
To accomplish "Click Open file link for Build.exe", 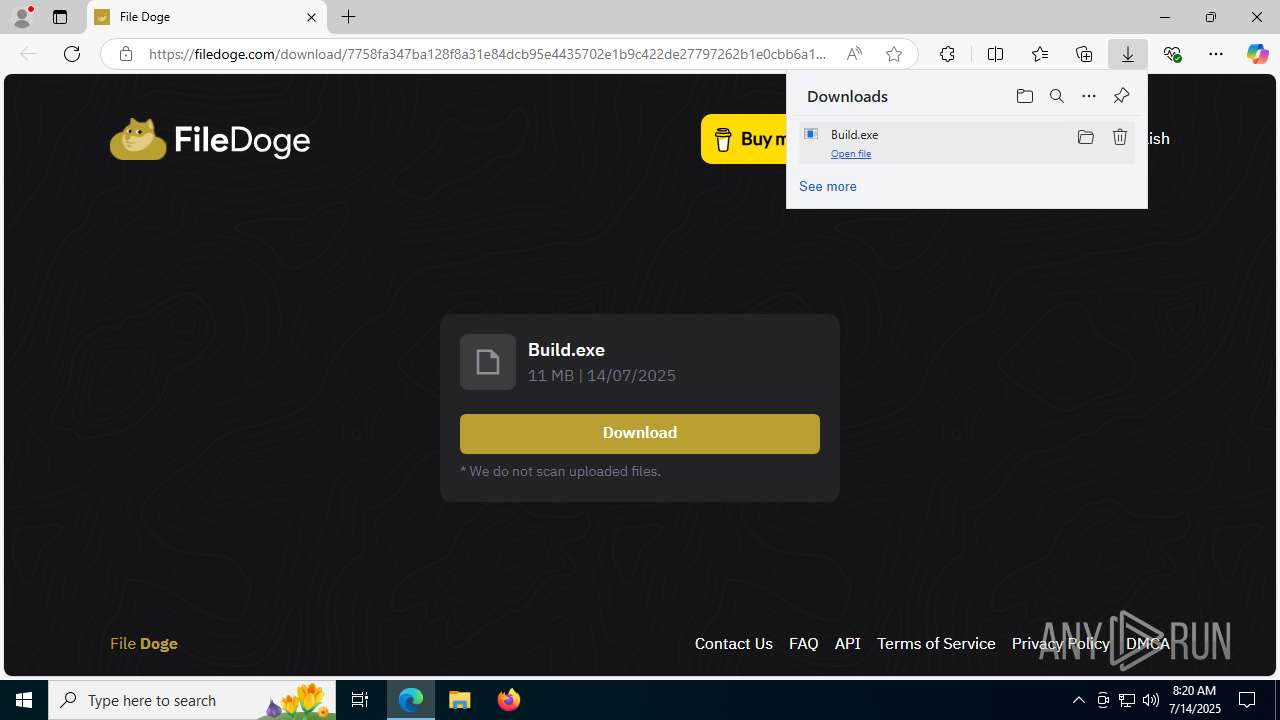I will click(x=851, y=154).
